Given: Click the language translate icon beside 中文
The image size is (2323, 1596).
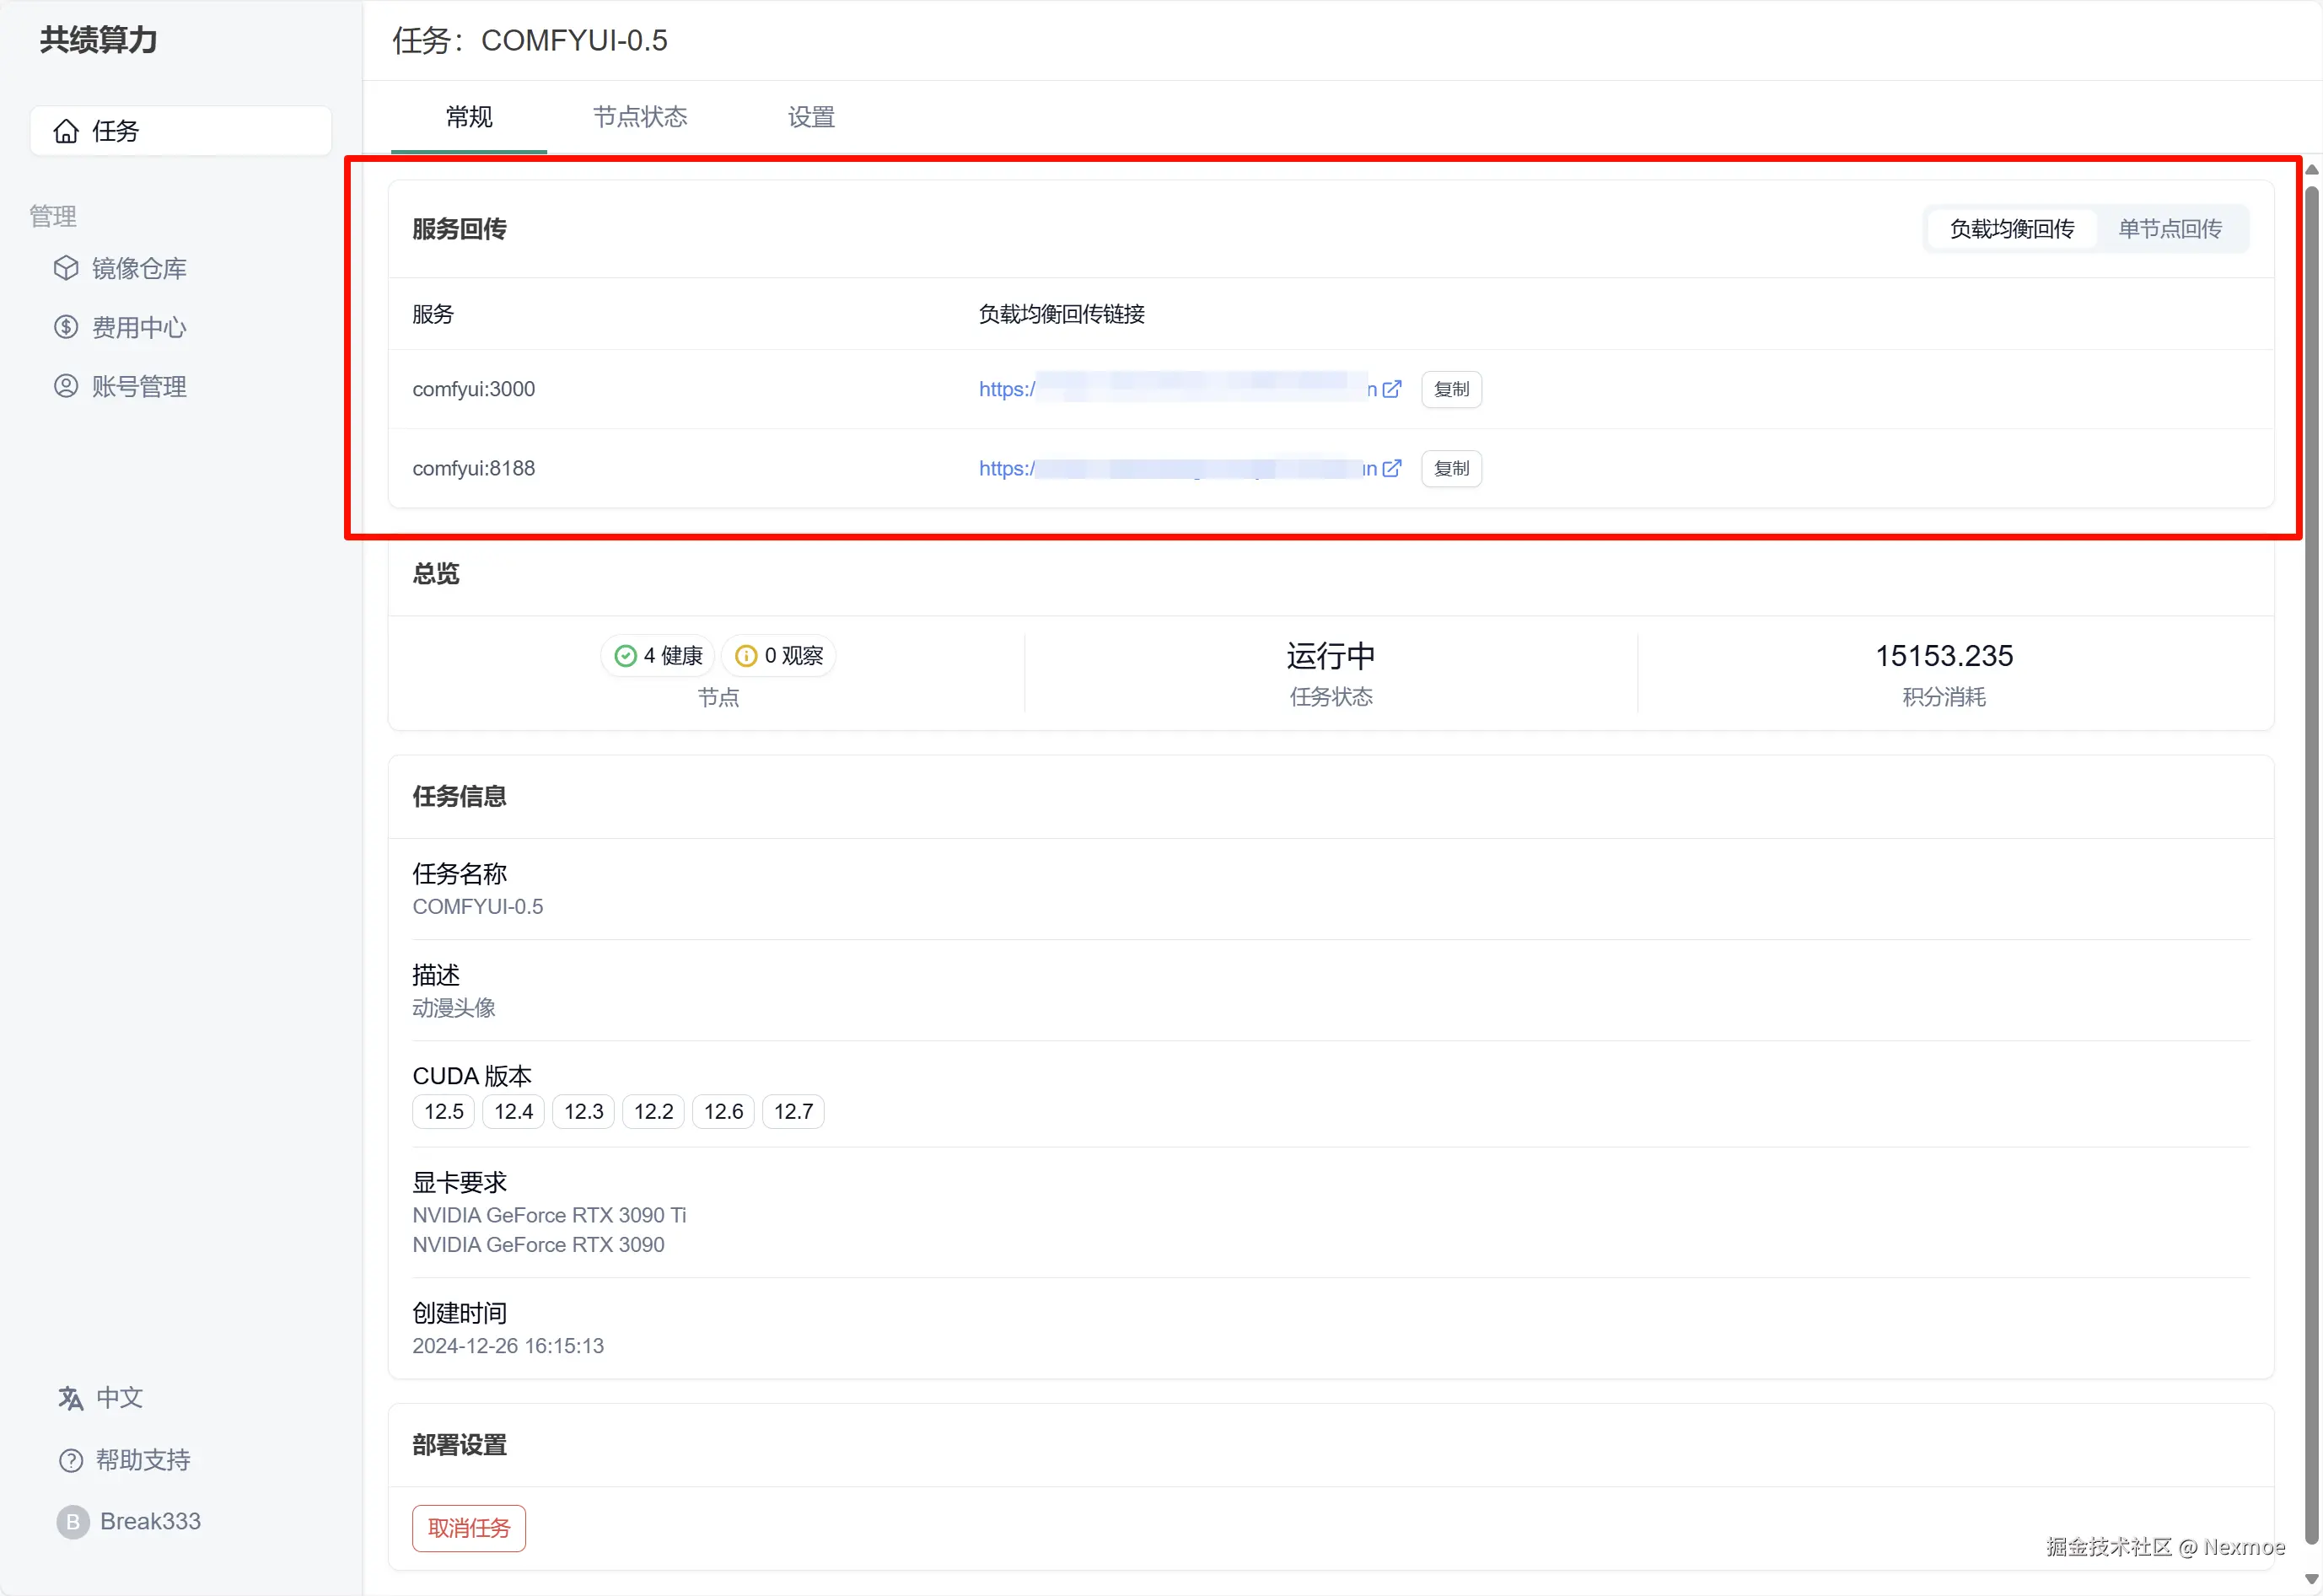Looking at the screenshot, I should [x=70, y=1398].
